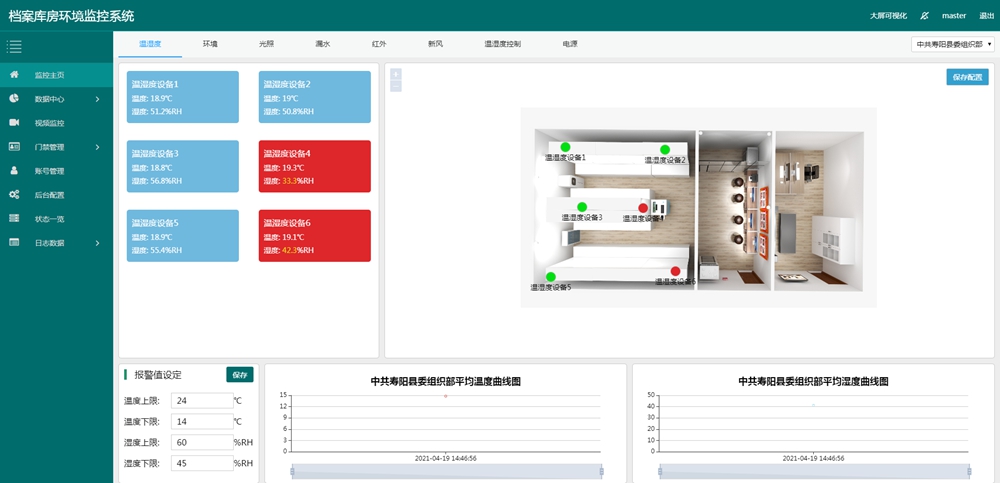Open 后台配置 in the sidebar
This screenshot has width=1000, height=483.
click(x=57, y=195)
